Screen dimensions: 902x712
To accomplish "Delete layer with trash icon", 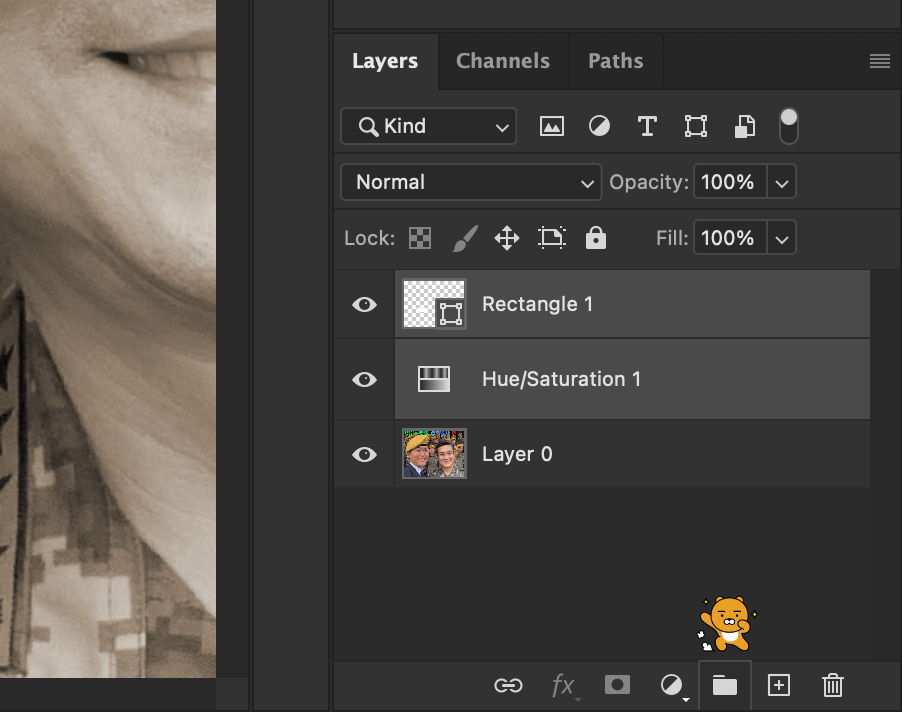I will tap(832, 686).
